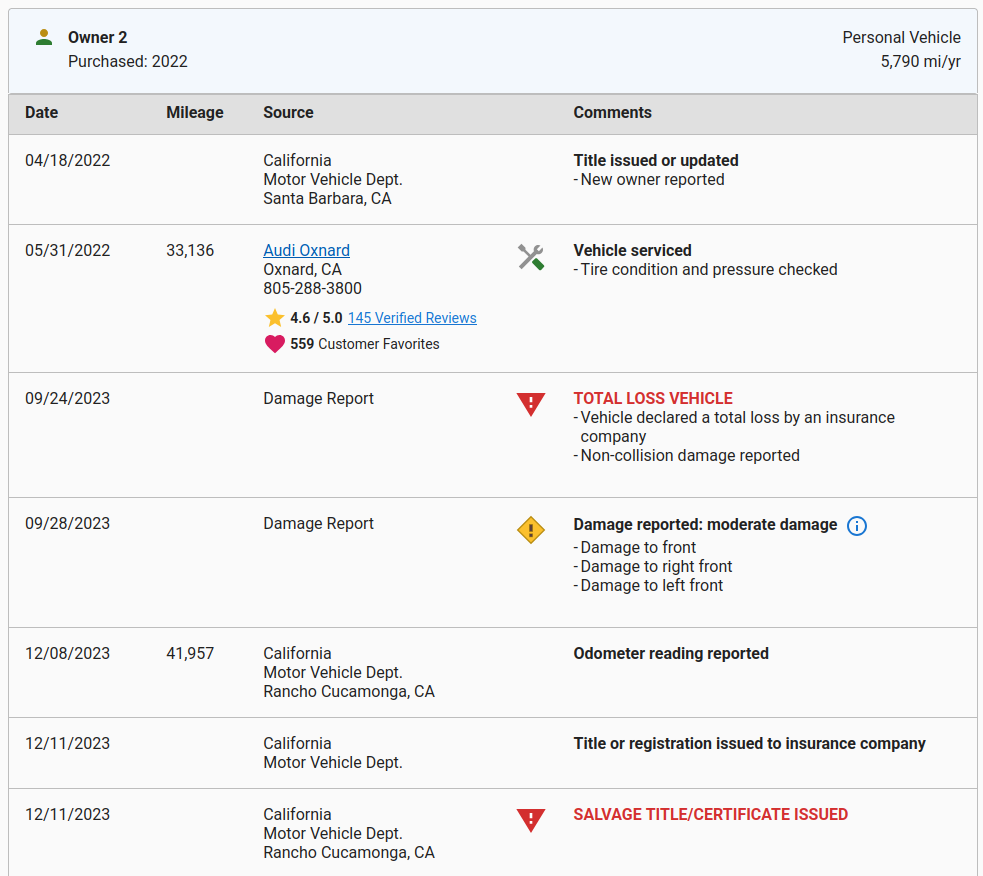Click the wrench service icon
The image size is (983, 876).
tap(531, 257)
